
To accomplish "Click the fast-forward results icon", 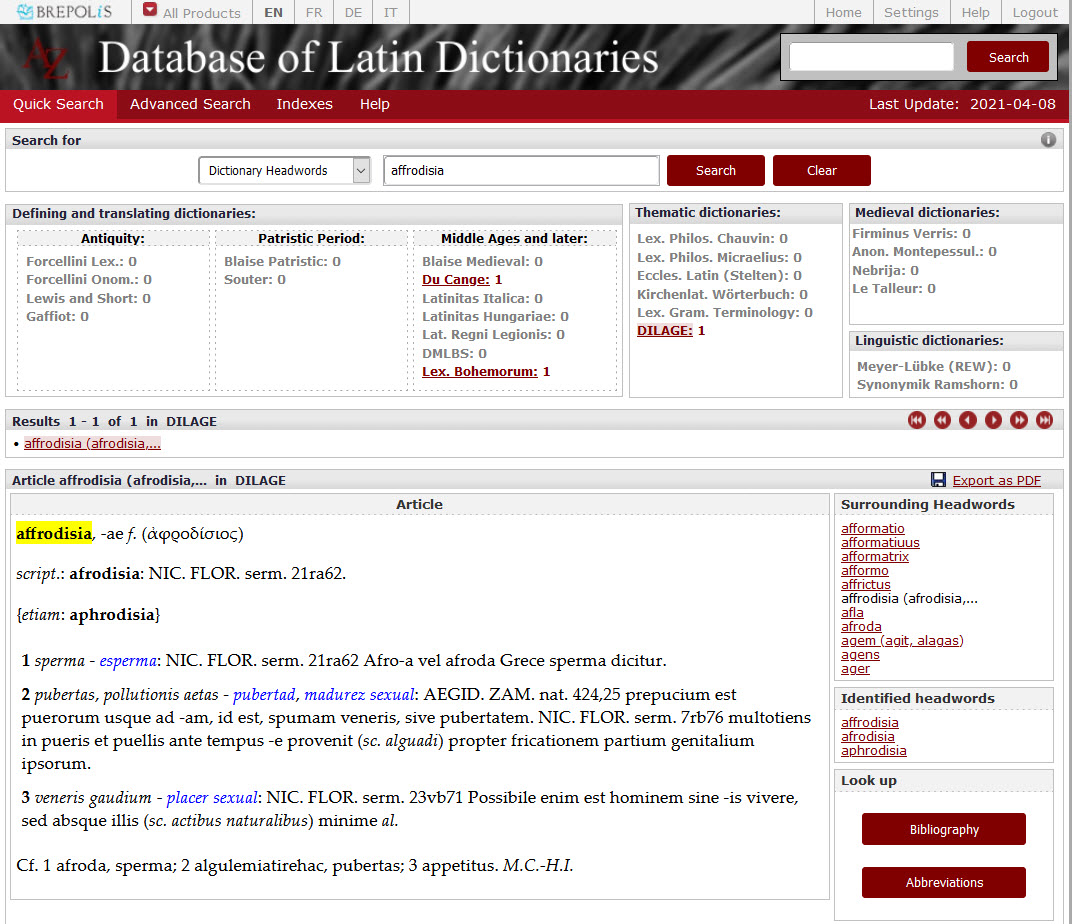I will (x=1019, y=420).
